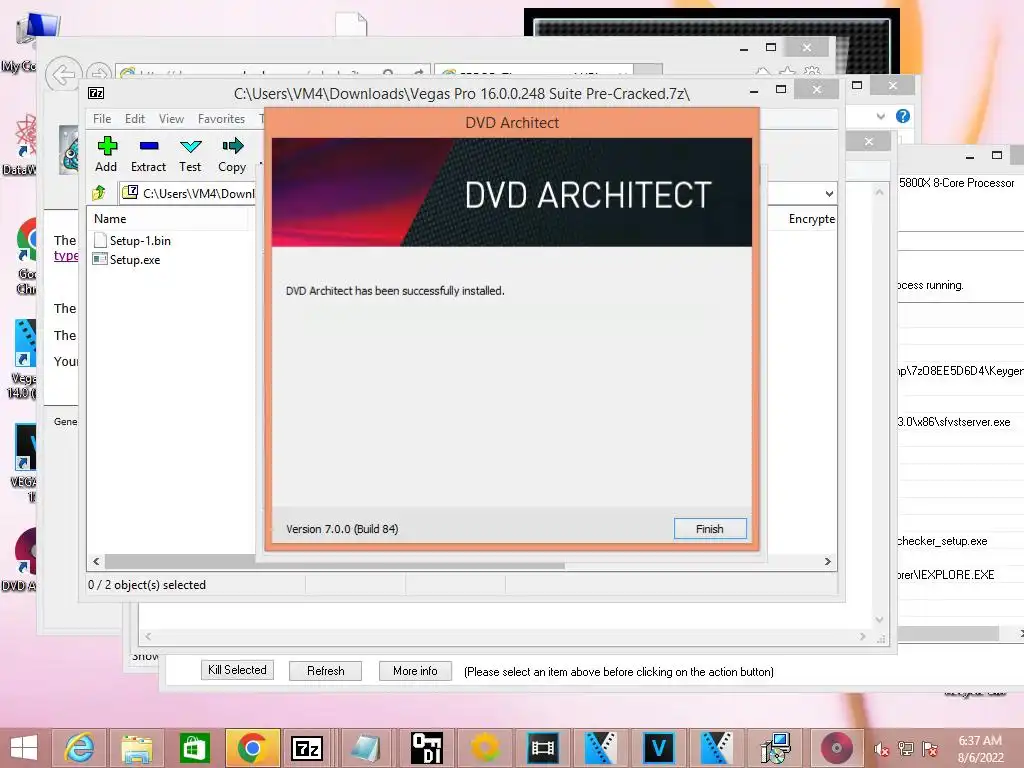The height and width of the screenshot is (768, 1024).
Task: Expand the 7-Zip address path dropdown
Action: click(829, 193)
